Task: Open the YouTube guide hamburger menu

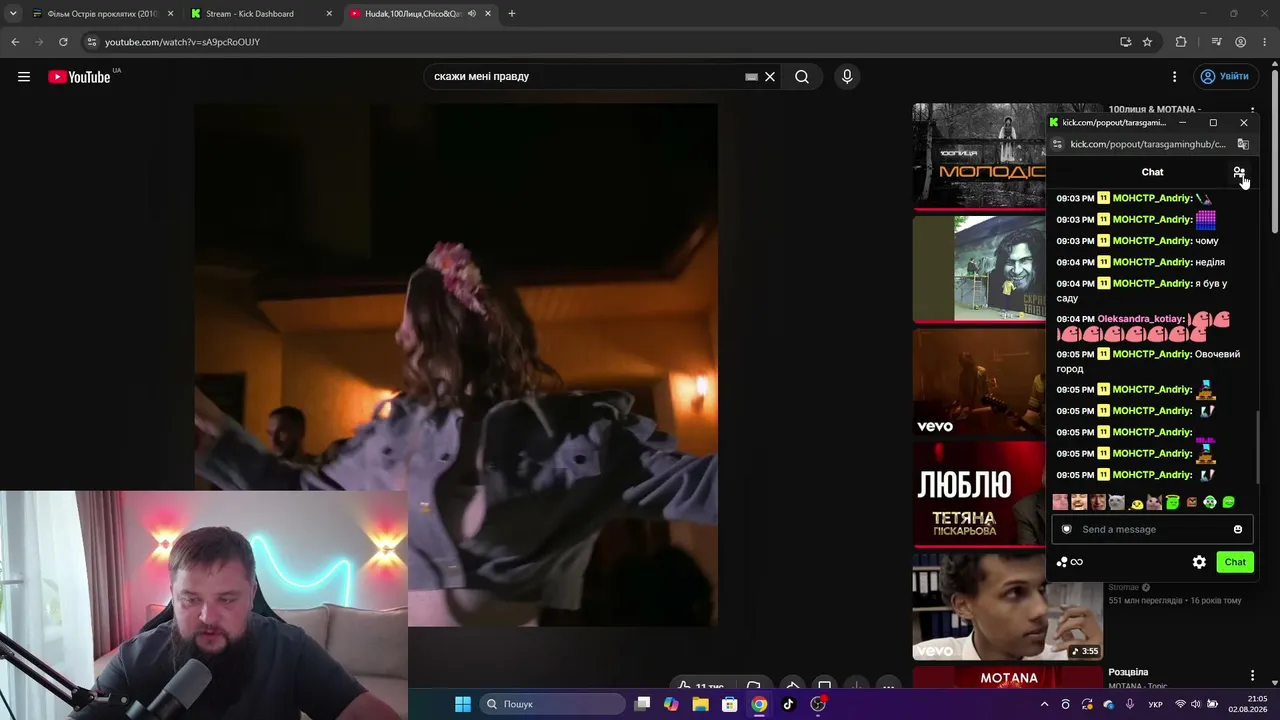Action: click(24, 77)
